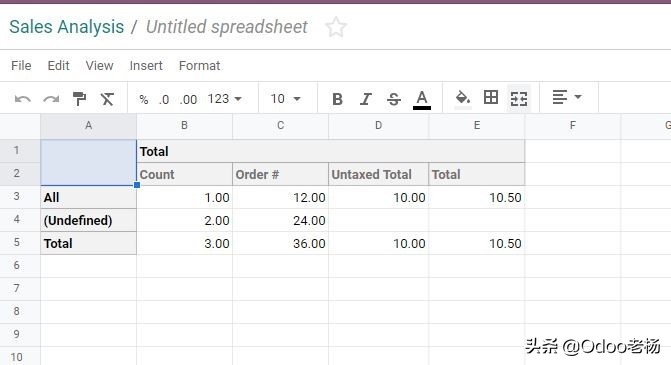Image resolution: width=671 pixels, height=365 pixels.
Task: Mark spreadsheet as favorite star
Action: click(x=336, y=27)
